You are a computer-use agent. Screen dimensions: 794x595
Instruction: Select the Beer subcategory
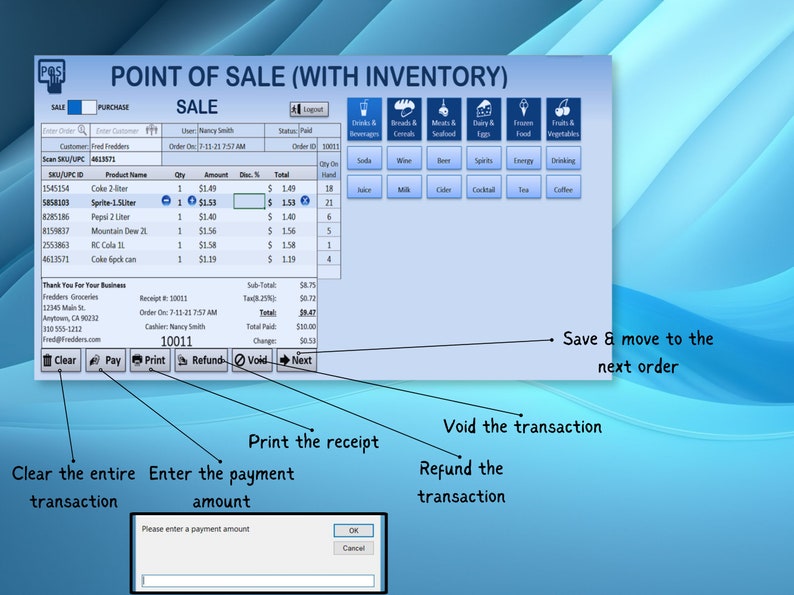[x=444, y=160]
